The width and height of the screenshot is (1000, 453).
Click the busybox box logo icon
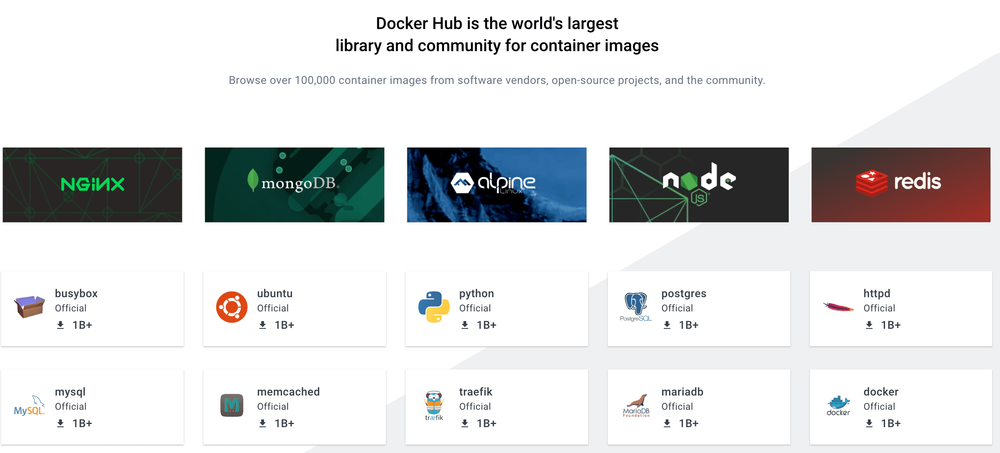pos(29,307)
